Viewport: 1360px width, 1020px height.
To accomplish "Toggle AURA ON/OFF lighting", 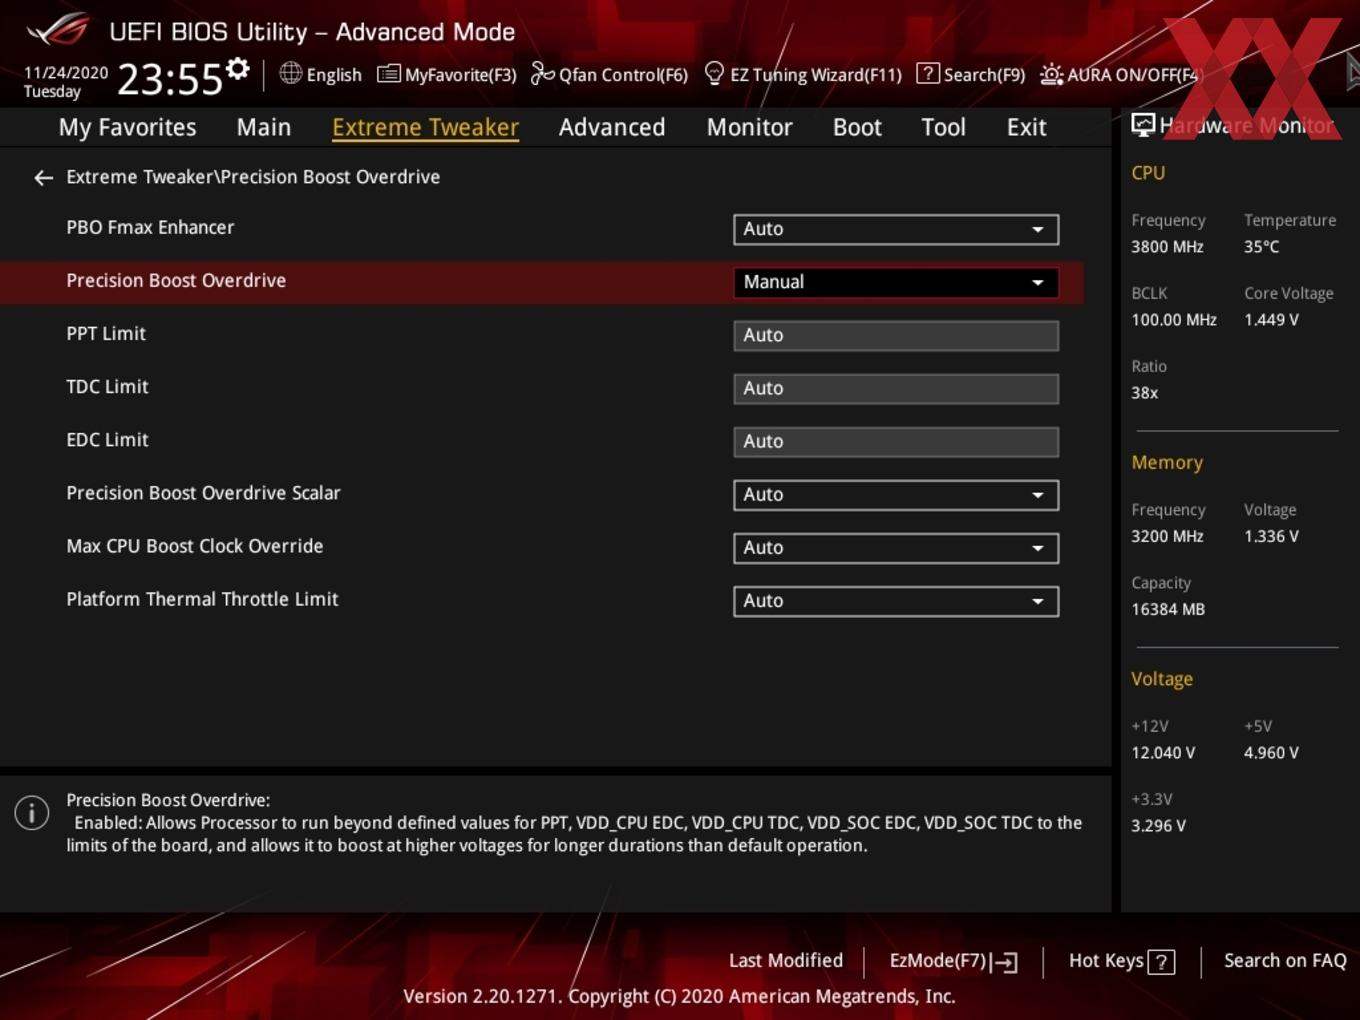I will coord(1119,74).
